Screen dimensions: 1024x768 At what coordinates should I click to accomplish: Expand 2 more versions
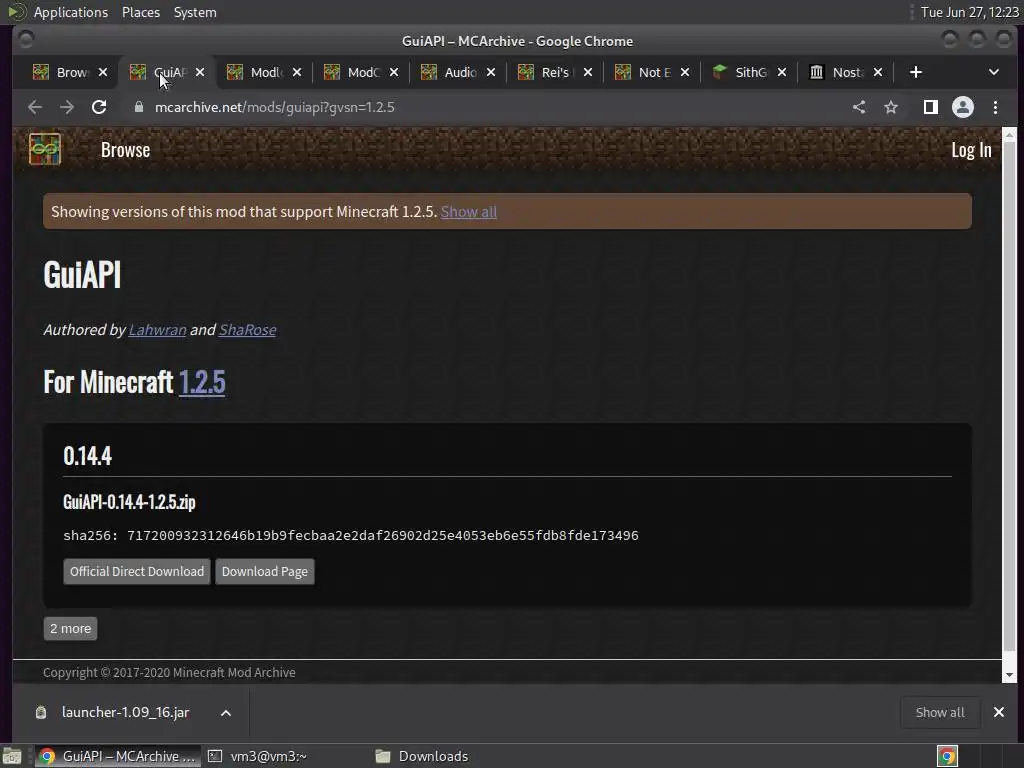tap(71, 628)
